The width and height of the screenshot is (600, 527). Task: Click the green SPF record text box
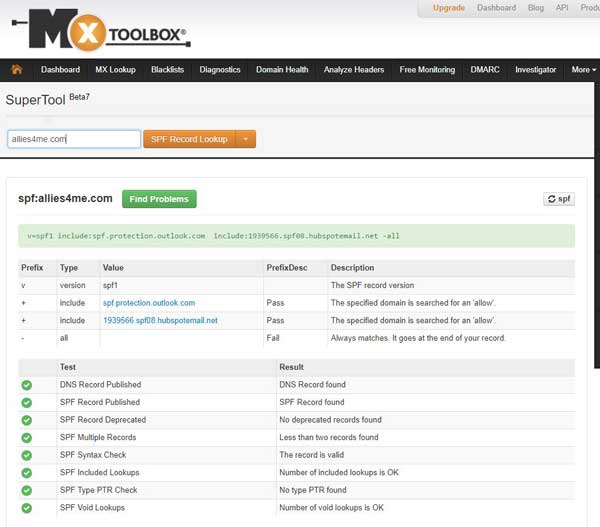coord(297,236)
